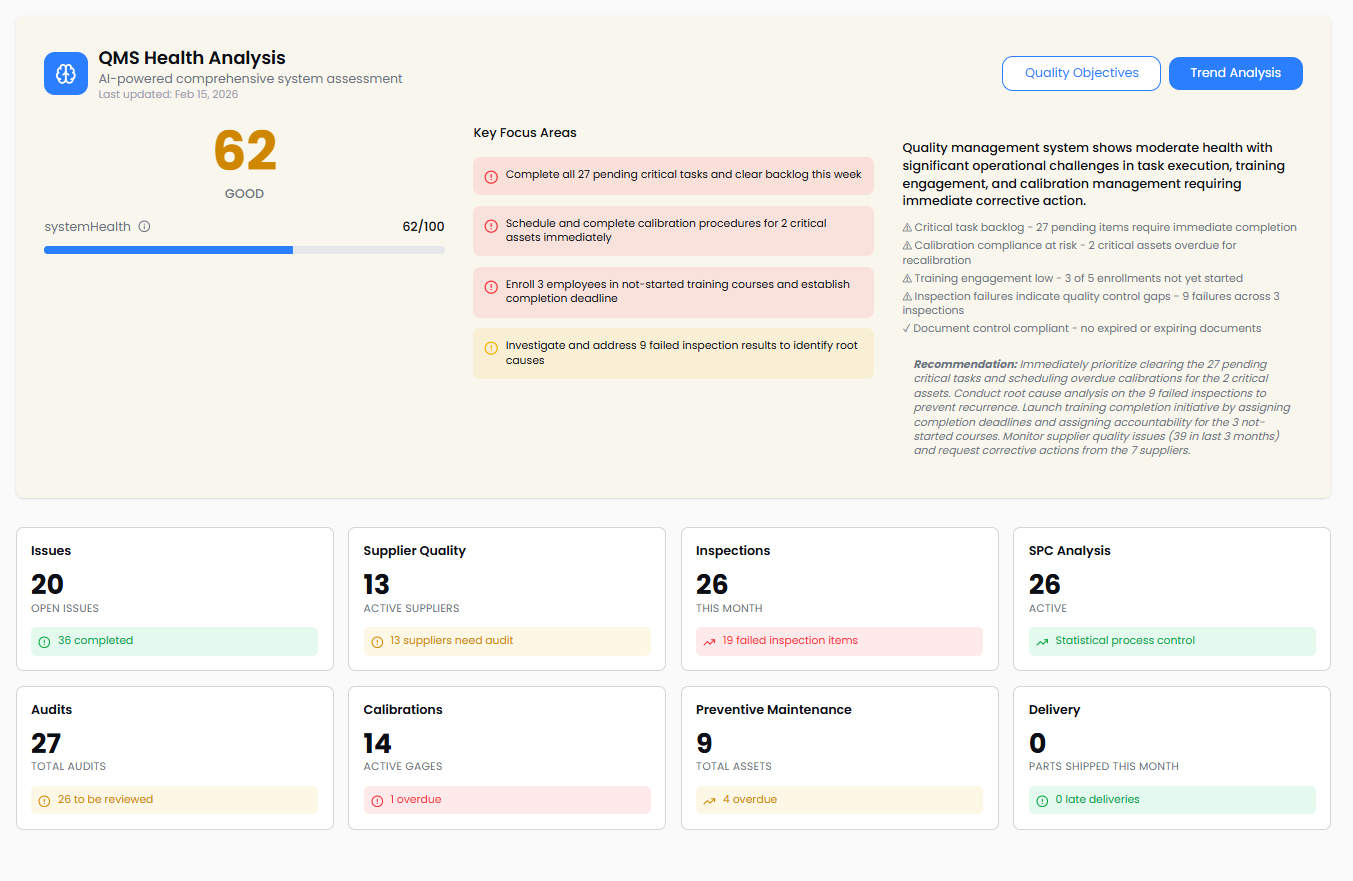The image size is (1353, 881).
Task: Click the icon next to 36 completed
Action: click(x=44, y=641)
